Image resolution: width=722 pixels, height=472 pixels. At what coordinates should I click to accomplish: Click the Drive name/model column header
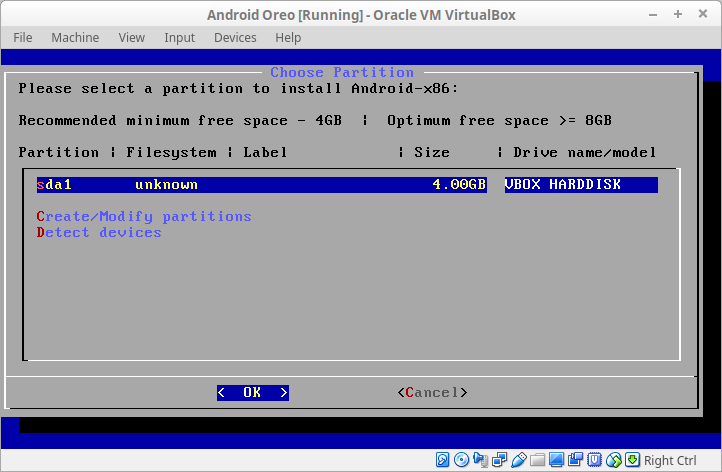coord(585,152)
